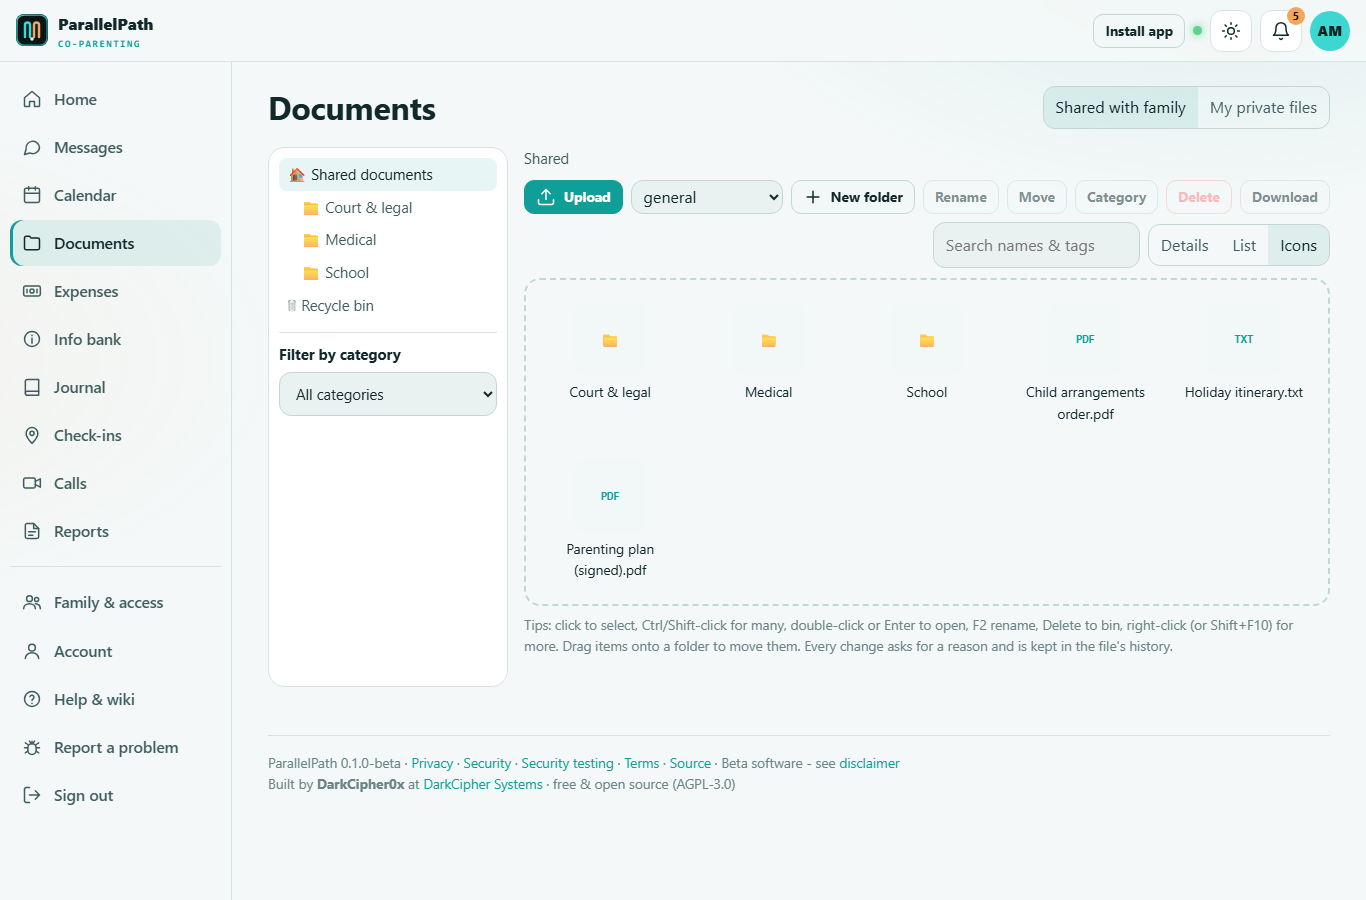Switch to Details view mode
Image resolution: width=1366 pixels, height=900 pixels.
[x=1184, y=245]
